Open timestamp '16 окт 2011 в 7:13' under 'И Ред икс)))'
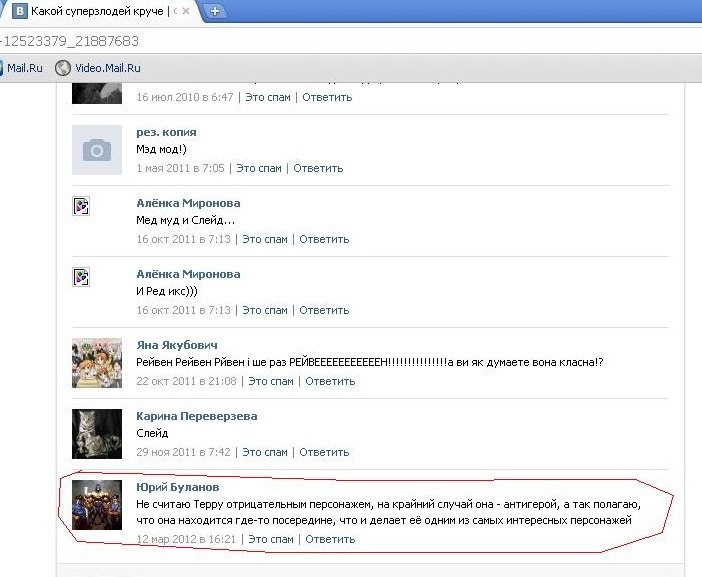Image resolution: width=702 pixels, height=577 pixels. pyautogui.click(x=184, y=310)
